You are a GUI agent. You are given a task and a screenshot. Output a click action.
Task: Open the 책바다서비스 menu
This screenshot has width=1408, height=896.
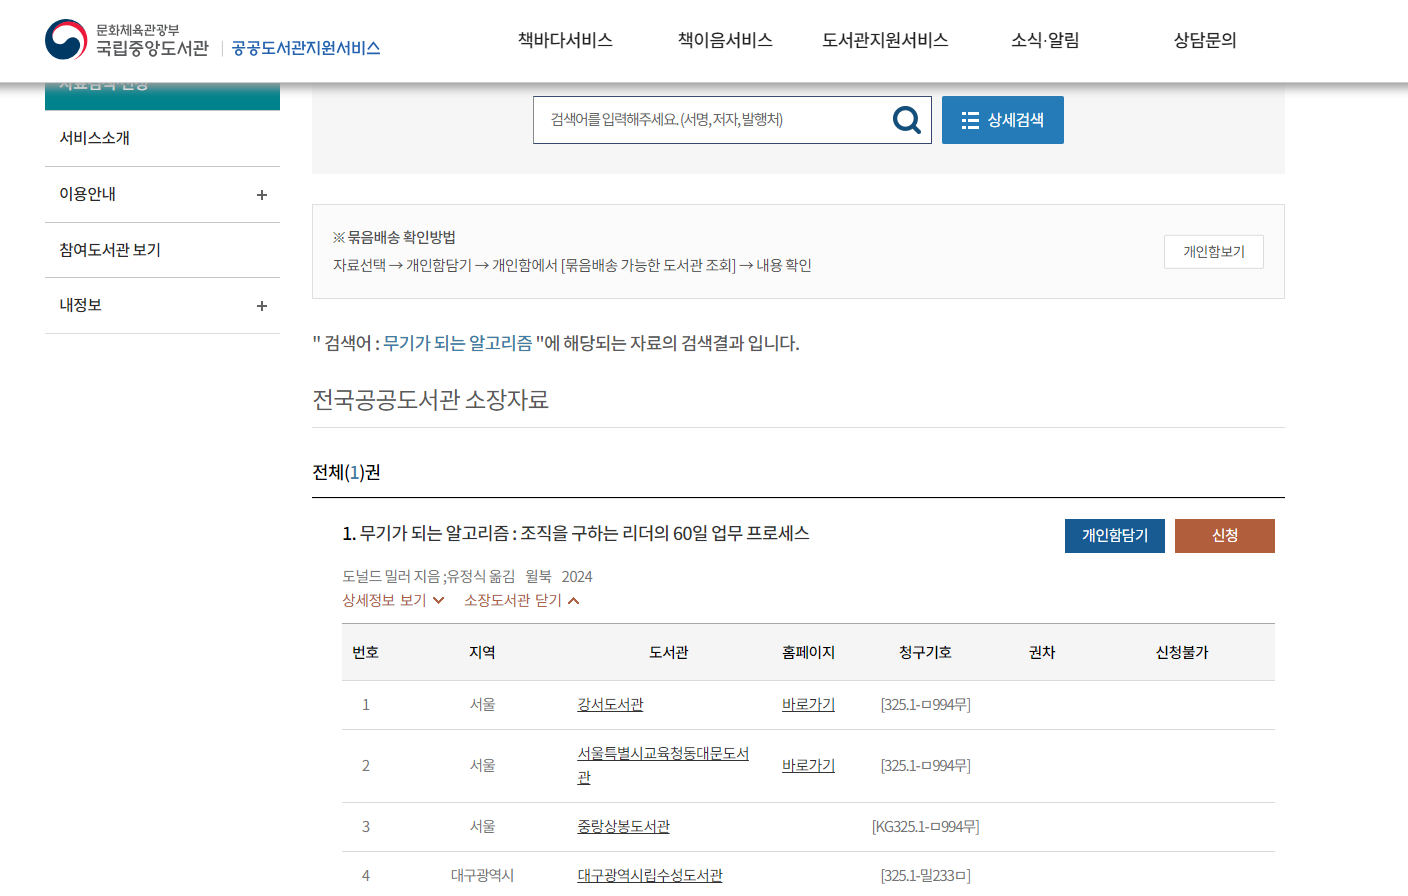pyautogui.click(x=565, y=40)
